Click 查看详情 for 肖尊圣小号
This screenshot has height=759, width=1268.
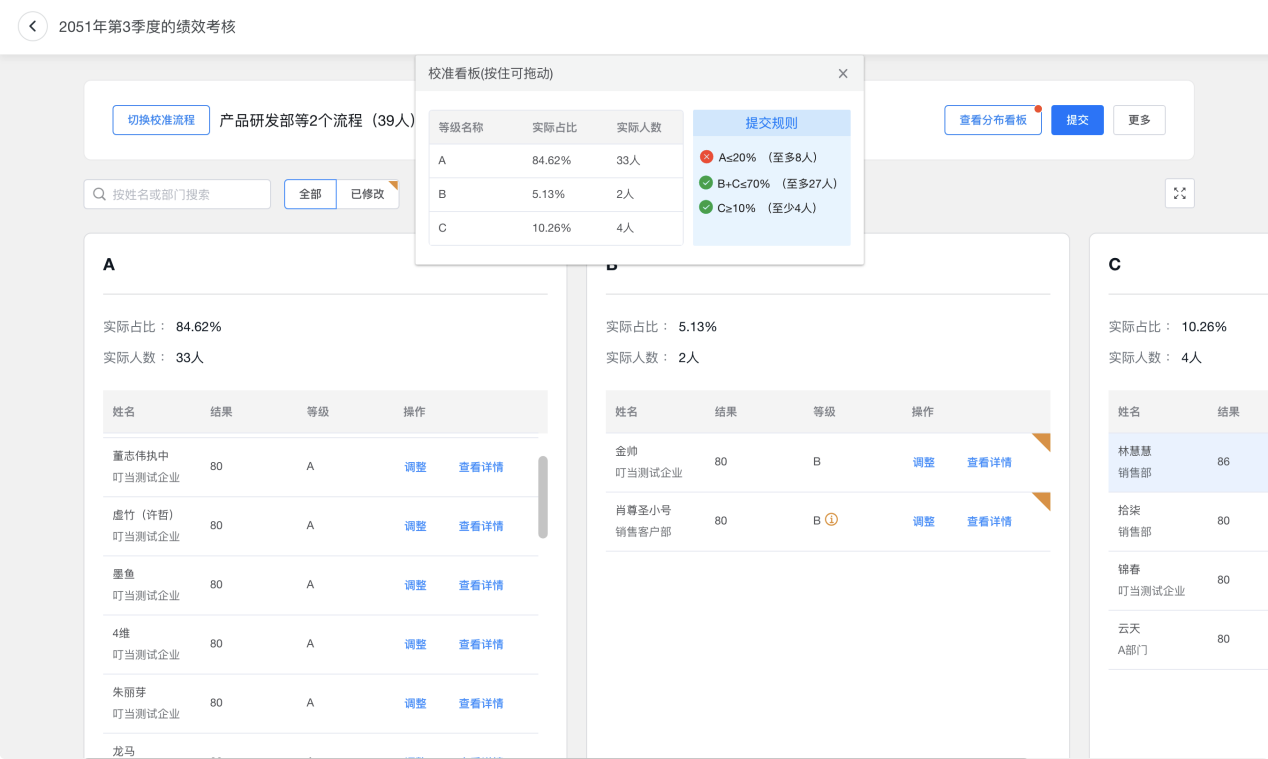tap(989, 521)
